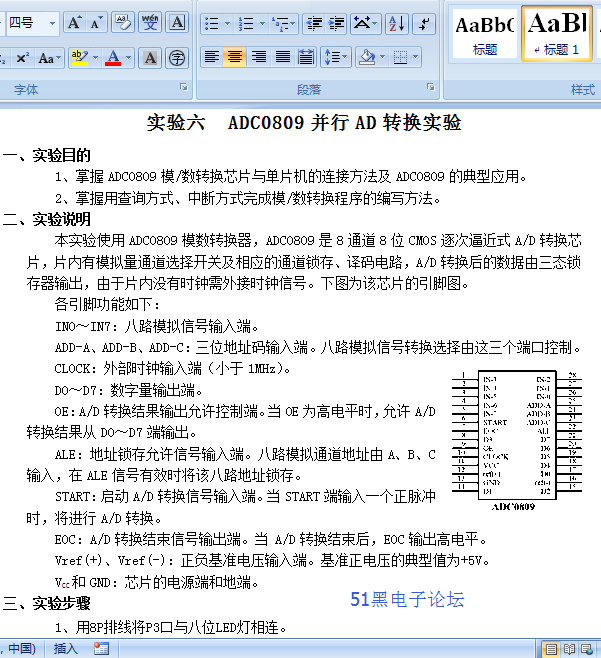This screenshot has height=658, width=601.
Task: Open the Paragraph dialog launcher
Action: [x=431, y=87]
